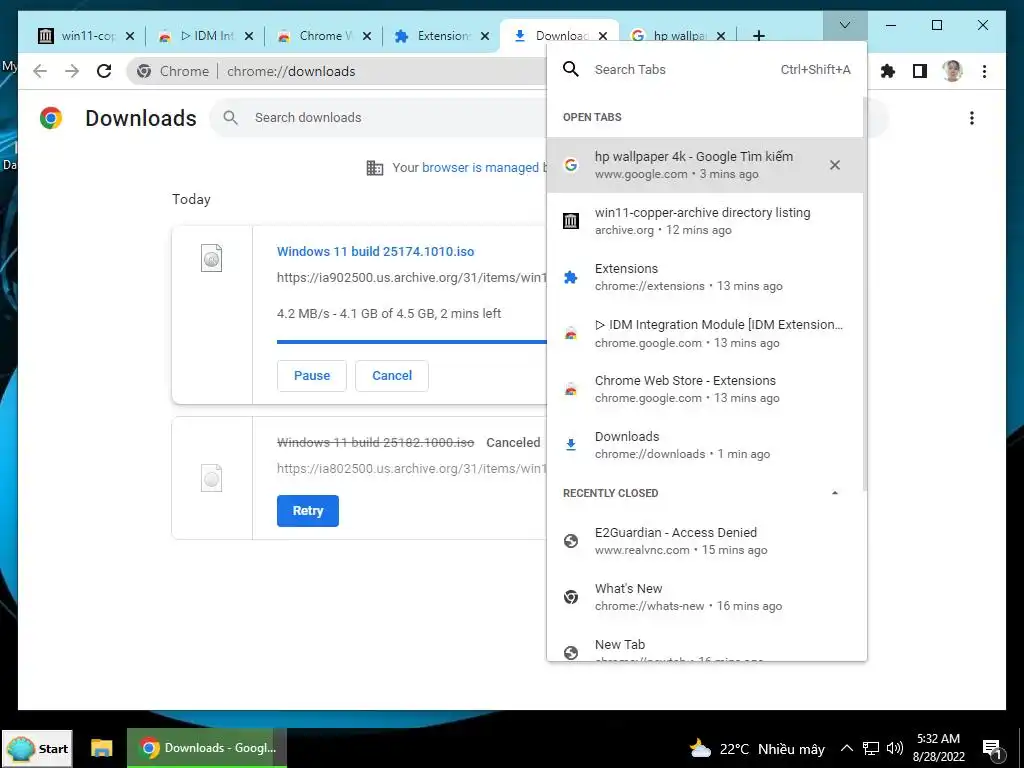Pause the Windows 11 build 25174 download
1024x768 pixels.
(312, 376)
